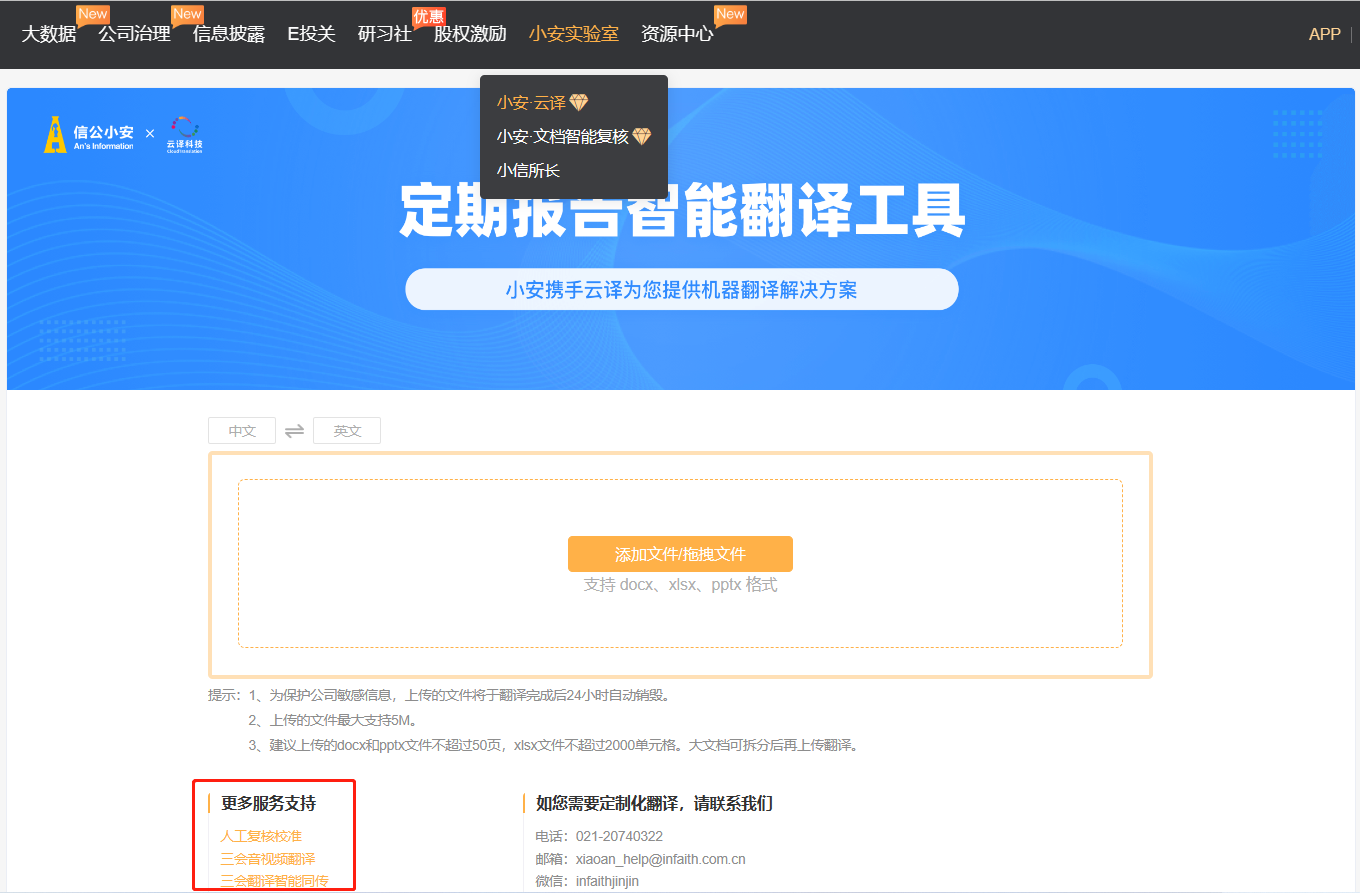This screenshot has height=893, width=1360.
Task: Swap languages with the double-arrow icon
Action: point(294,431)
